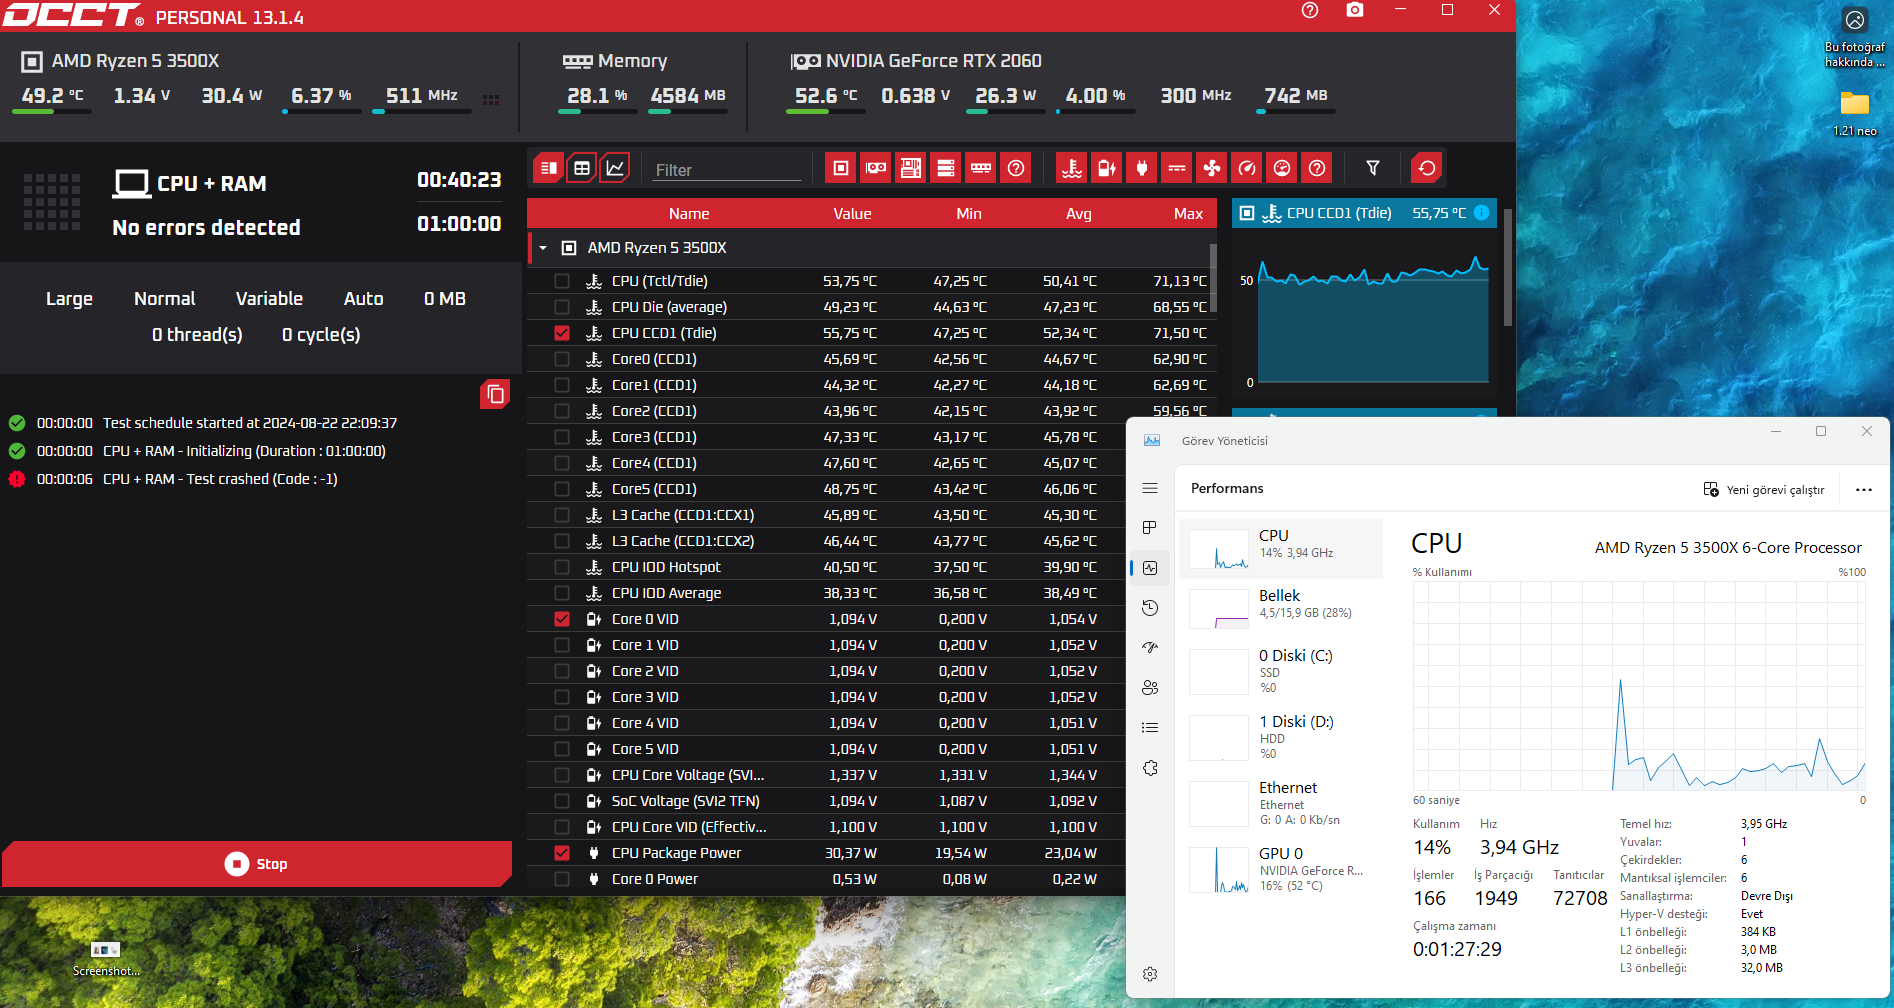Open Task Manager settings gear
The height and width of the screenshot is (1008, 1894).
point(1150,974)
